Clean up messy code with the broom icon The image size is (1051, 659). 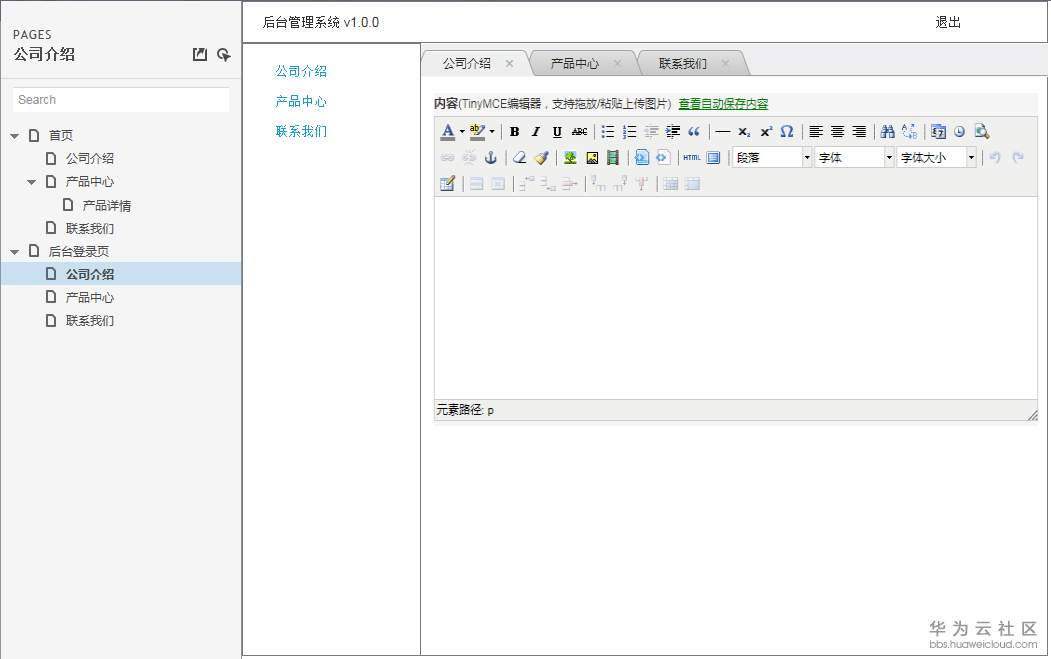[541, 158]
